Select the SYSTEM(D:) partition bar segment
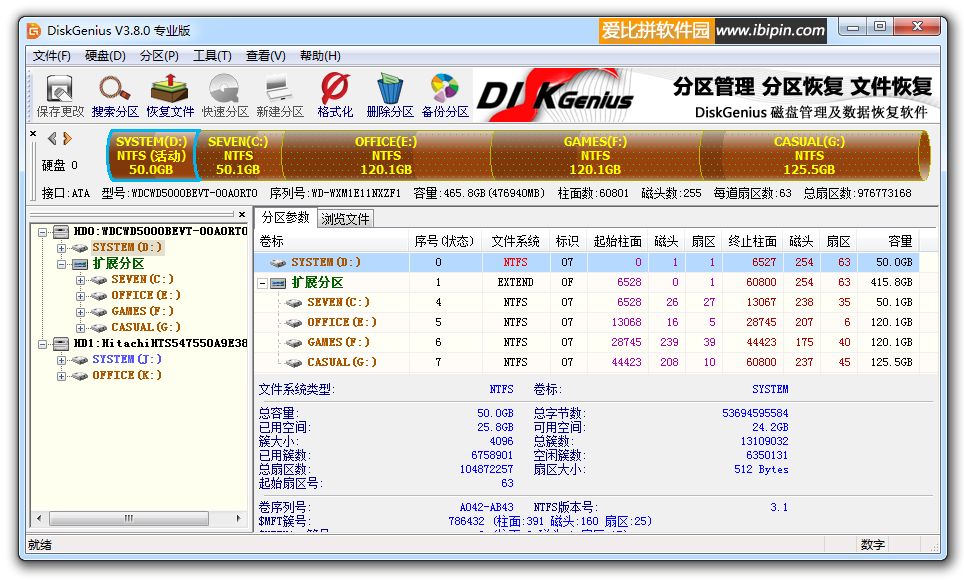 152,155
